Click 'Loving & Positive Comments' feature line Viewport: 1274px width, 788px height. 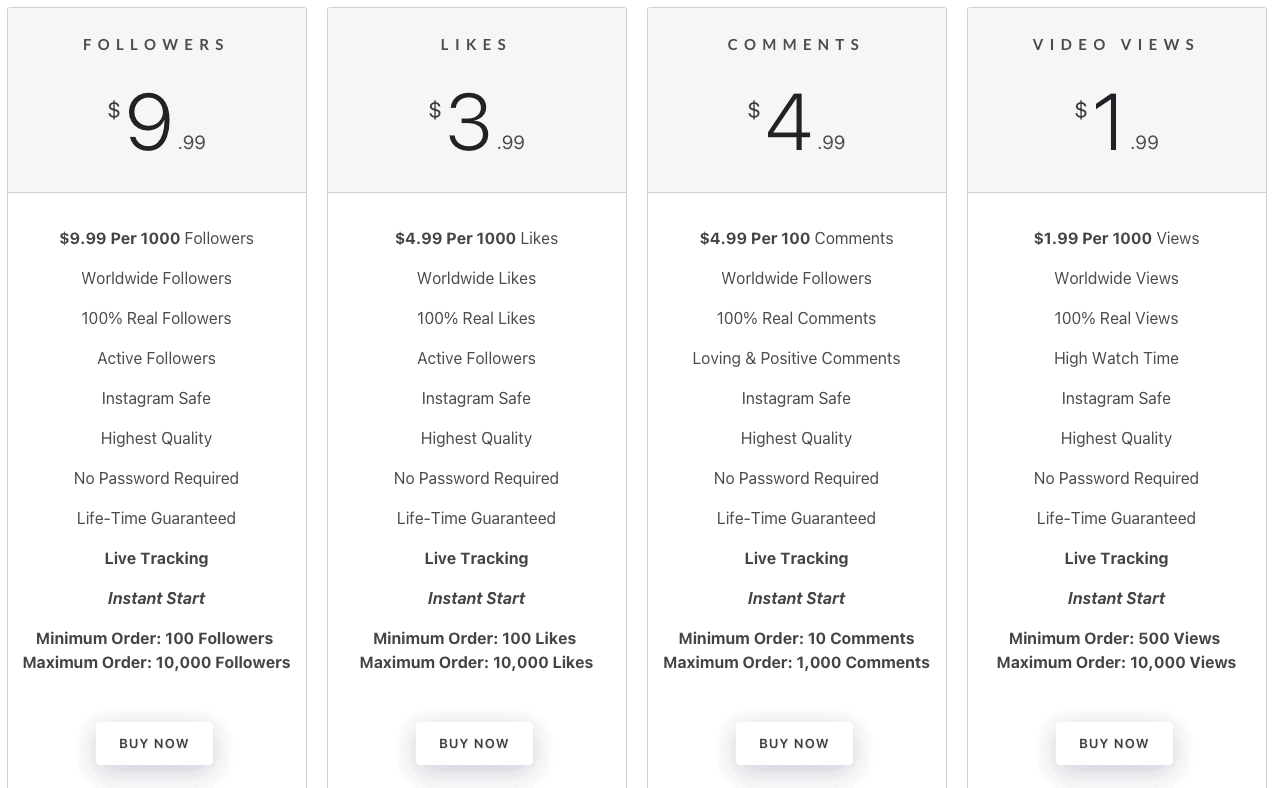(x=796, y=358)
